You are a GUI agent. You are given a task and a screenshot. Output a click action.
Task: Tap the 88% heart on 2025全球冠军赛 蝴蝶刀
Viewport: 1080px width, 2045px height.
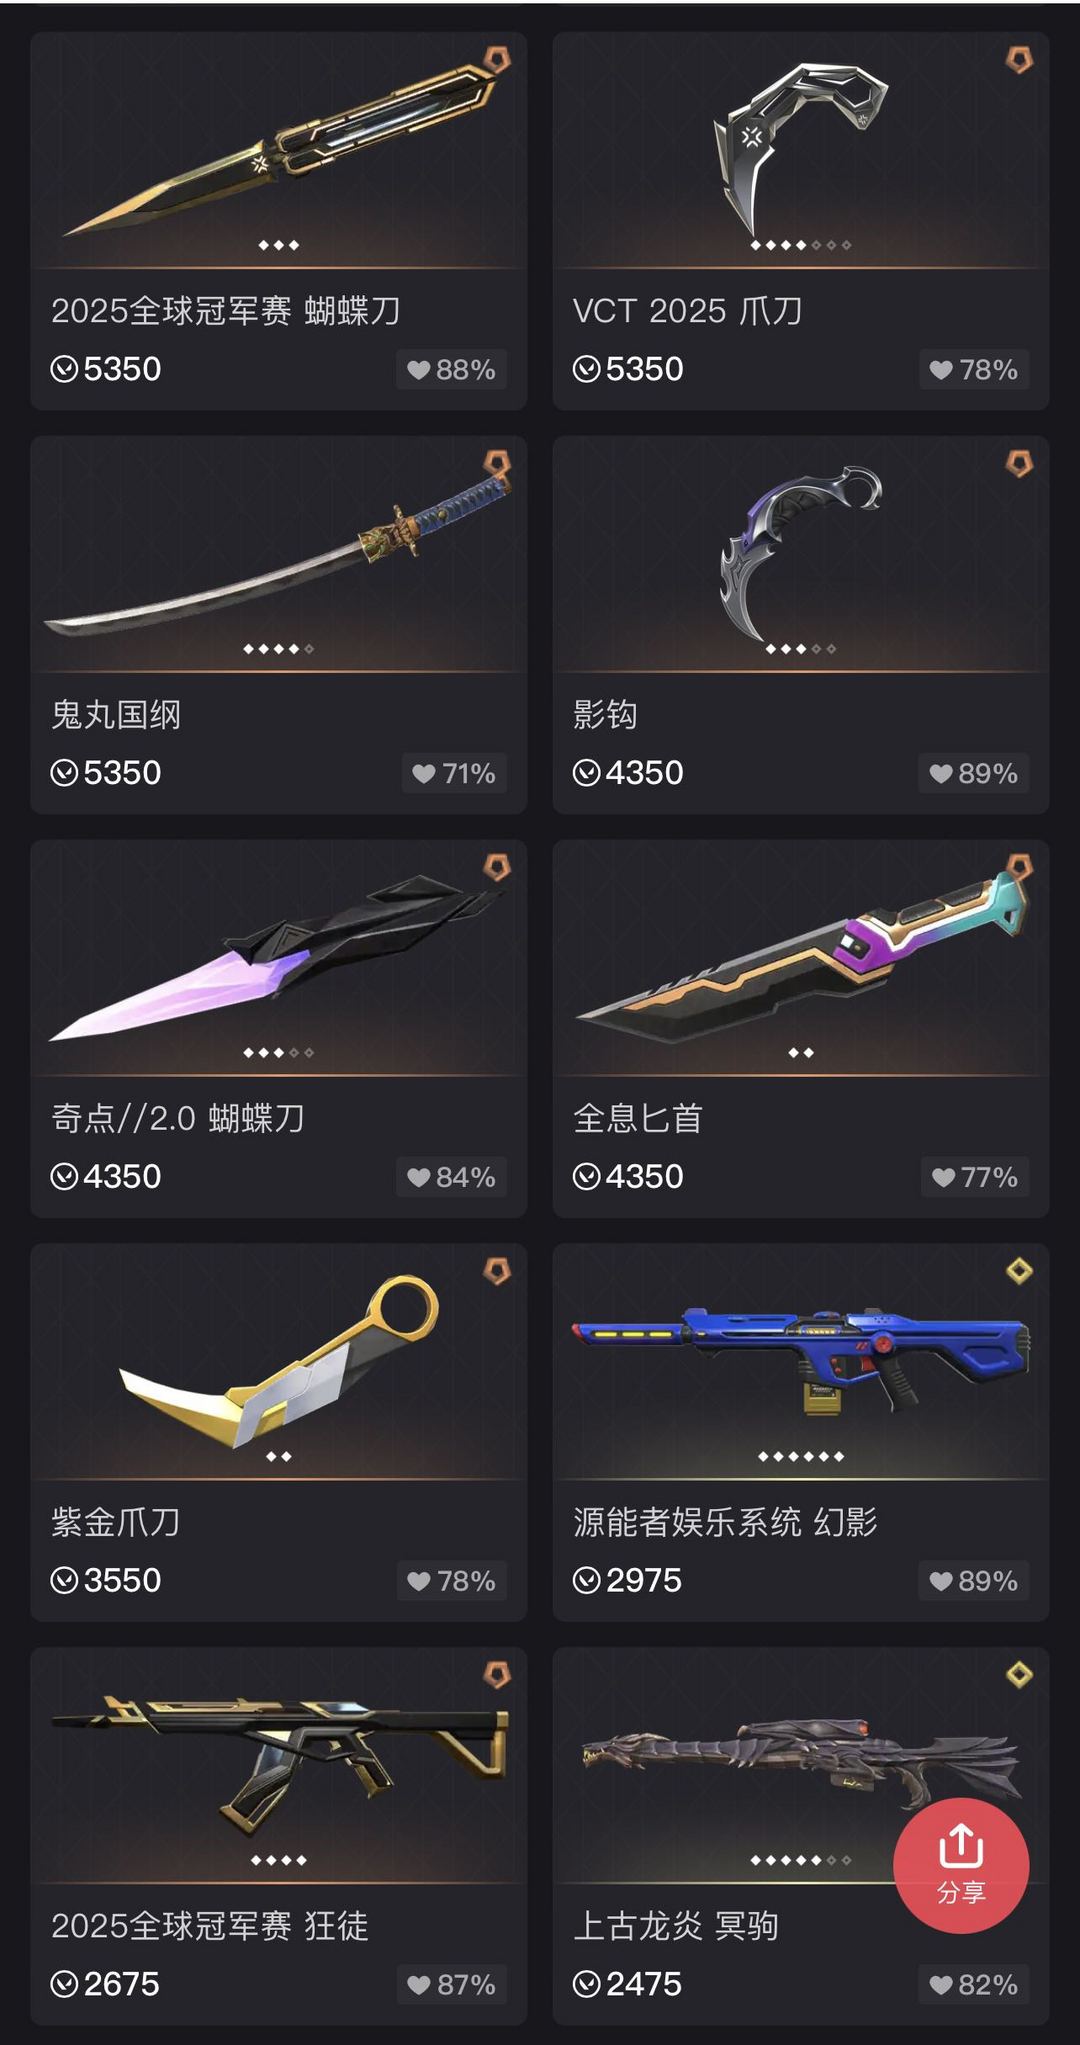tap(452, 369)
